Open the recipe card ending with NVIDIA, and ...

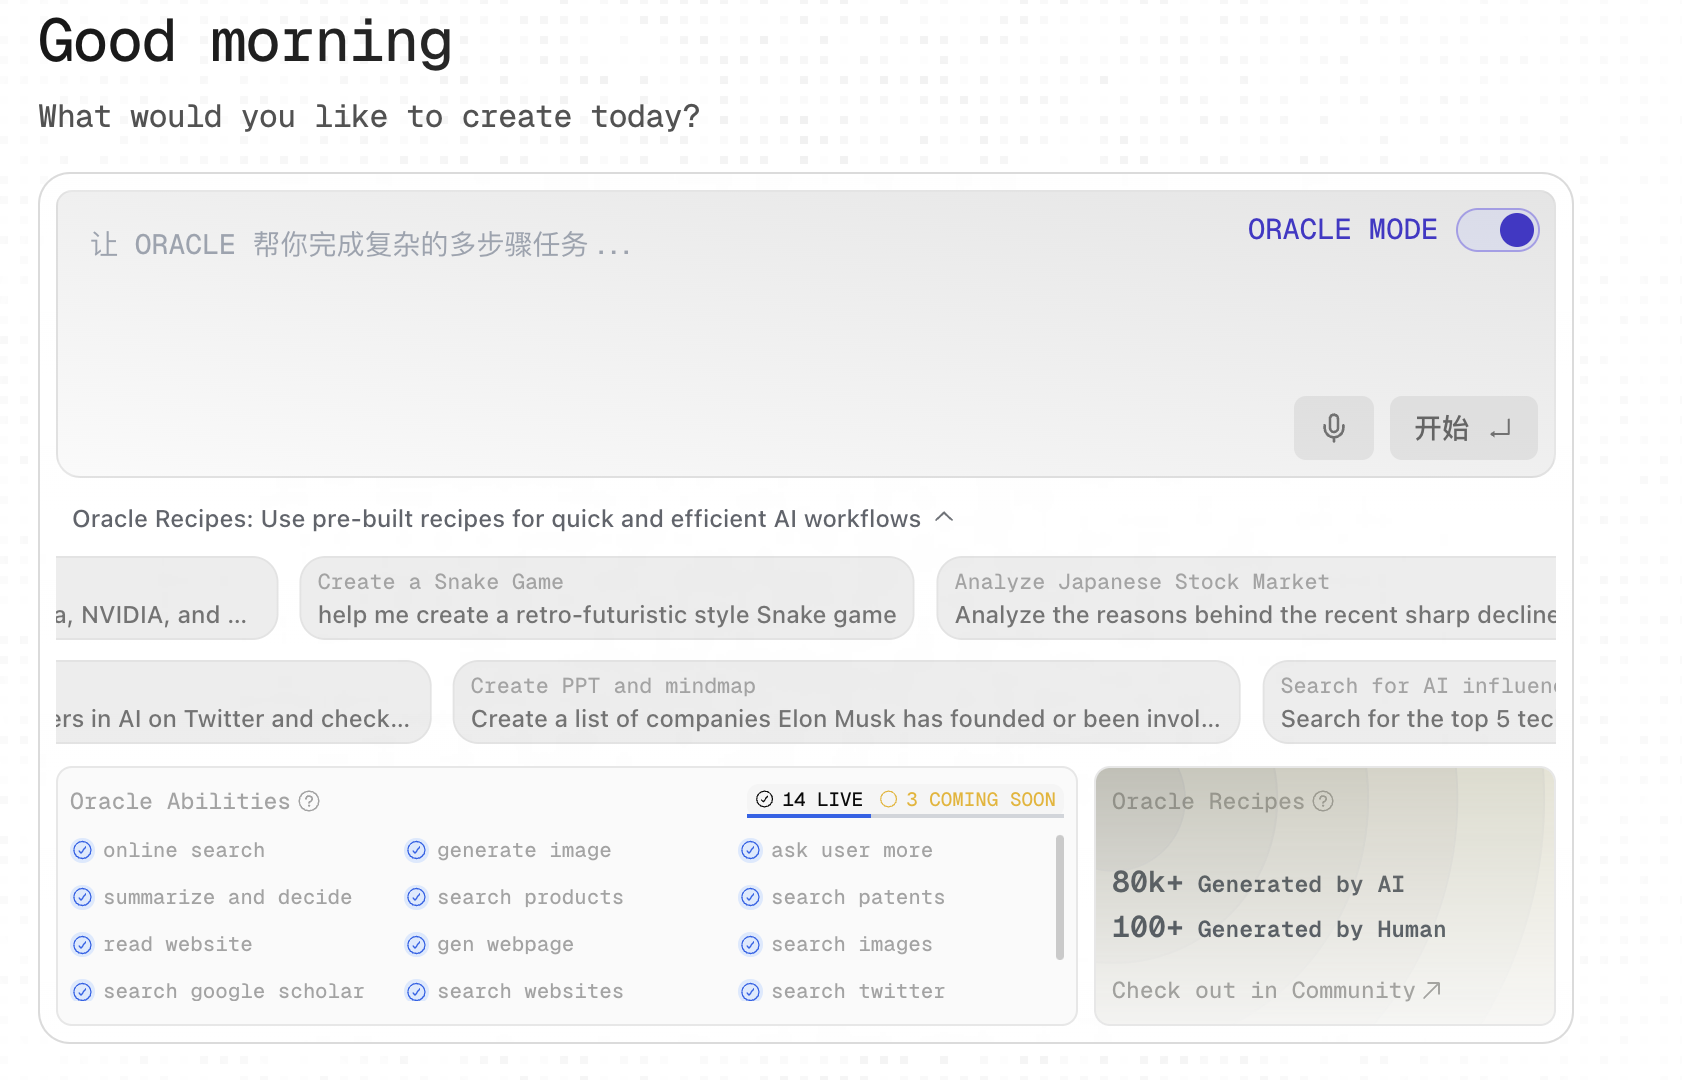(167, 598)
